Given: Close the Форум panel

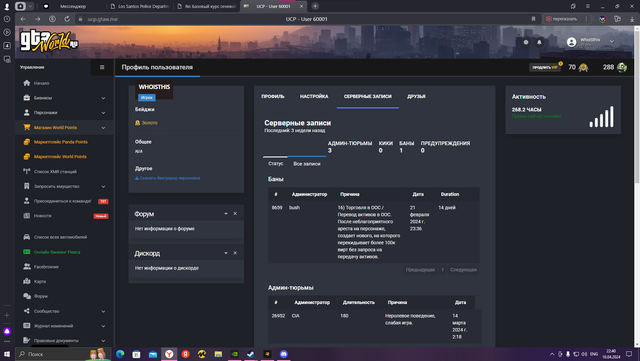Looking at the screenshot, I should point(235,214).
